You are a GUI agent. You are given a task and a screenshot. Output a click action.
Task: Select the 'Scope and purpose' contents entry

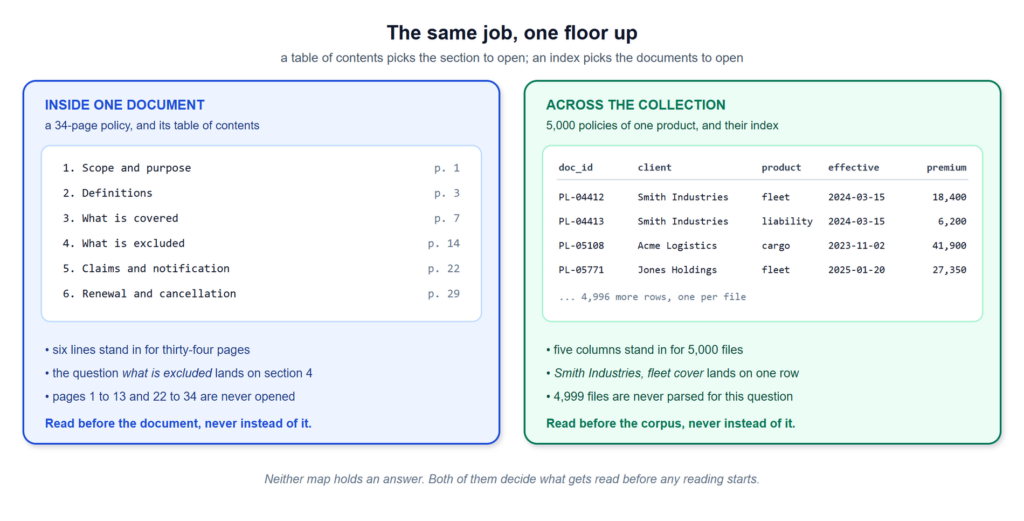pos(261,168)
